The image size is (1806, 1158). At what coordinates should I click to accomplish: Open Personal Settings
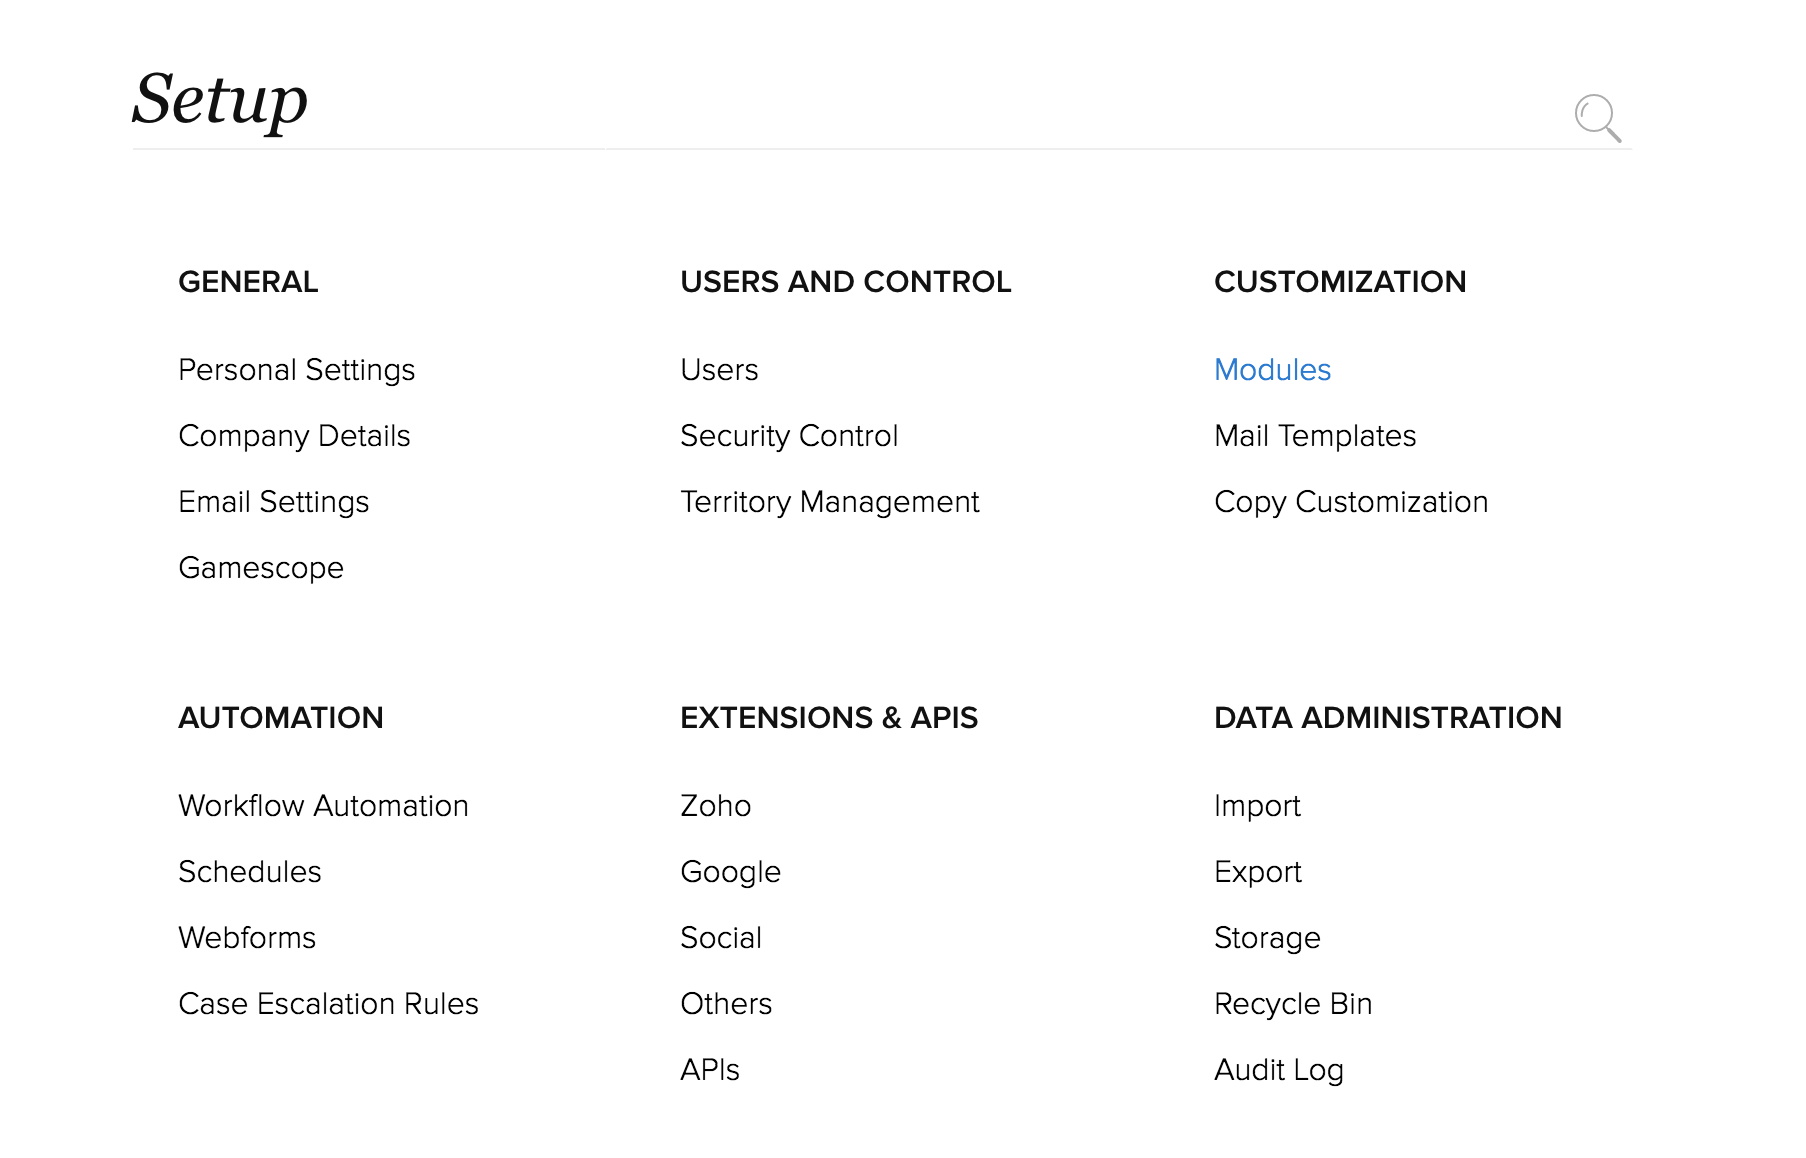[296, 370]
